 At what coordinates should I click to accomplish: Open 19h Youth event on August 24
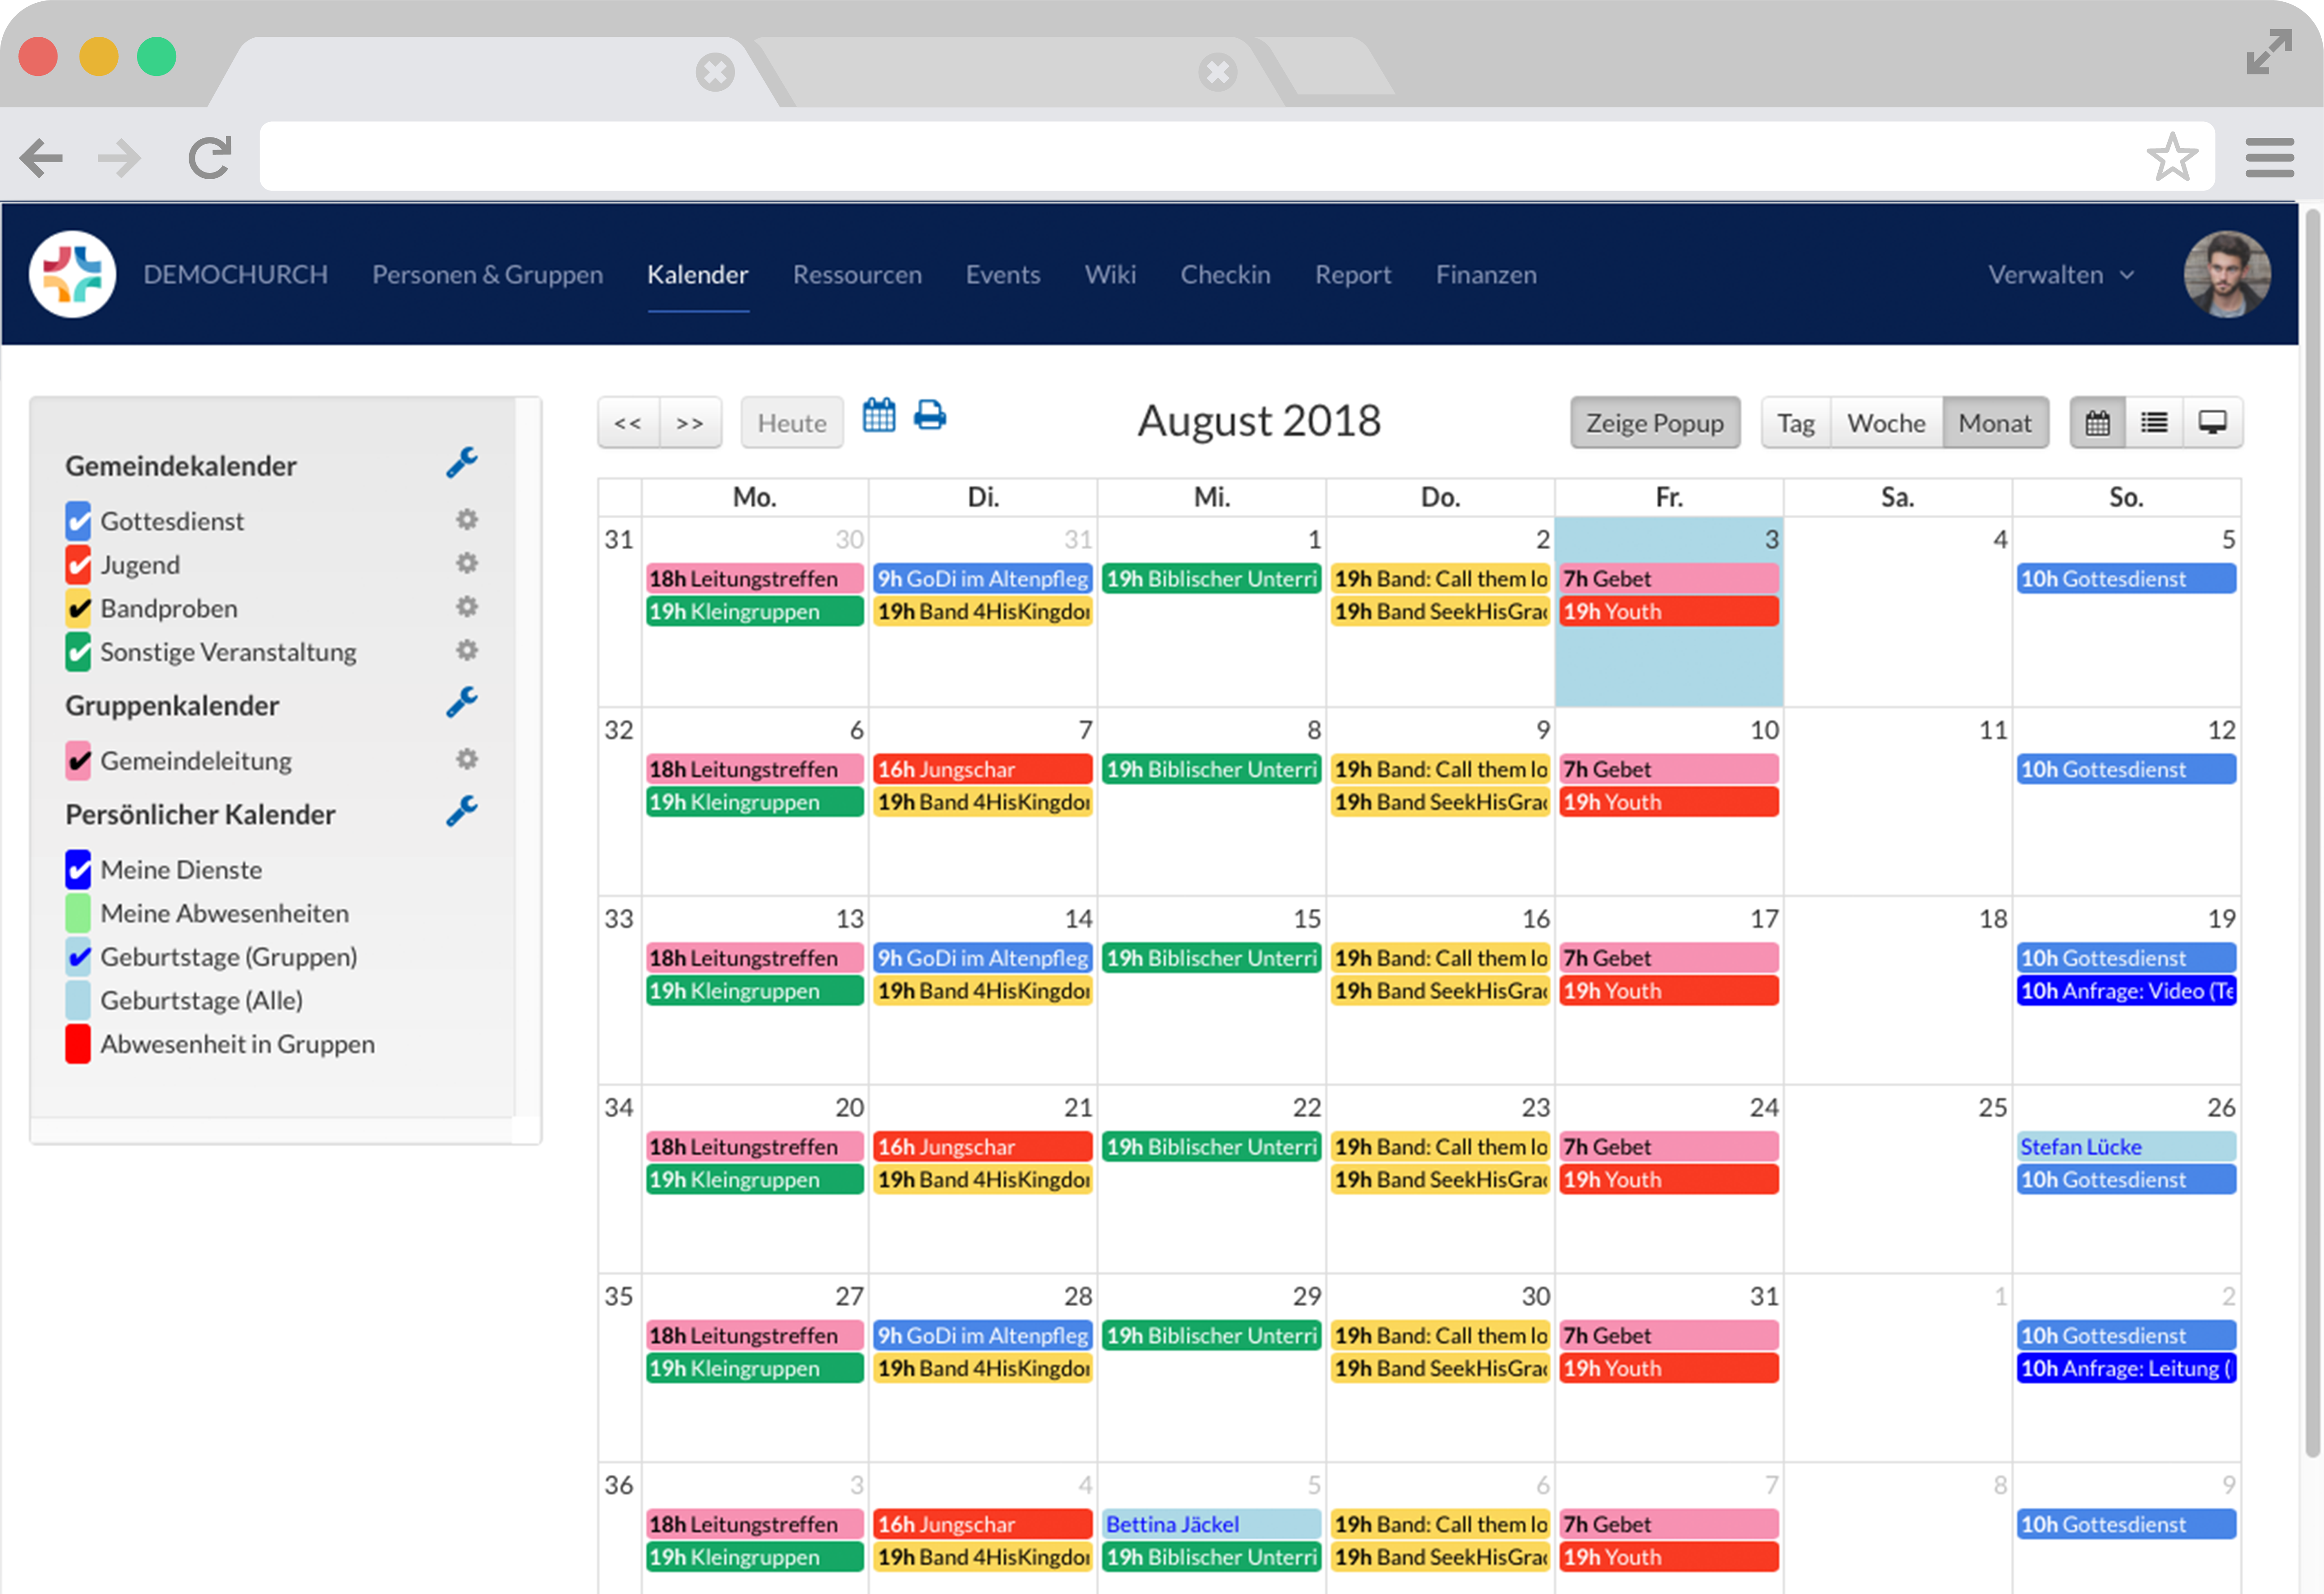[1669, 1180]
